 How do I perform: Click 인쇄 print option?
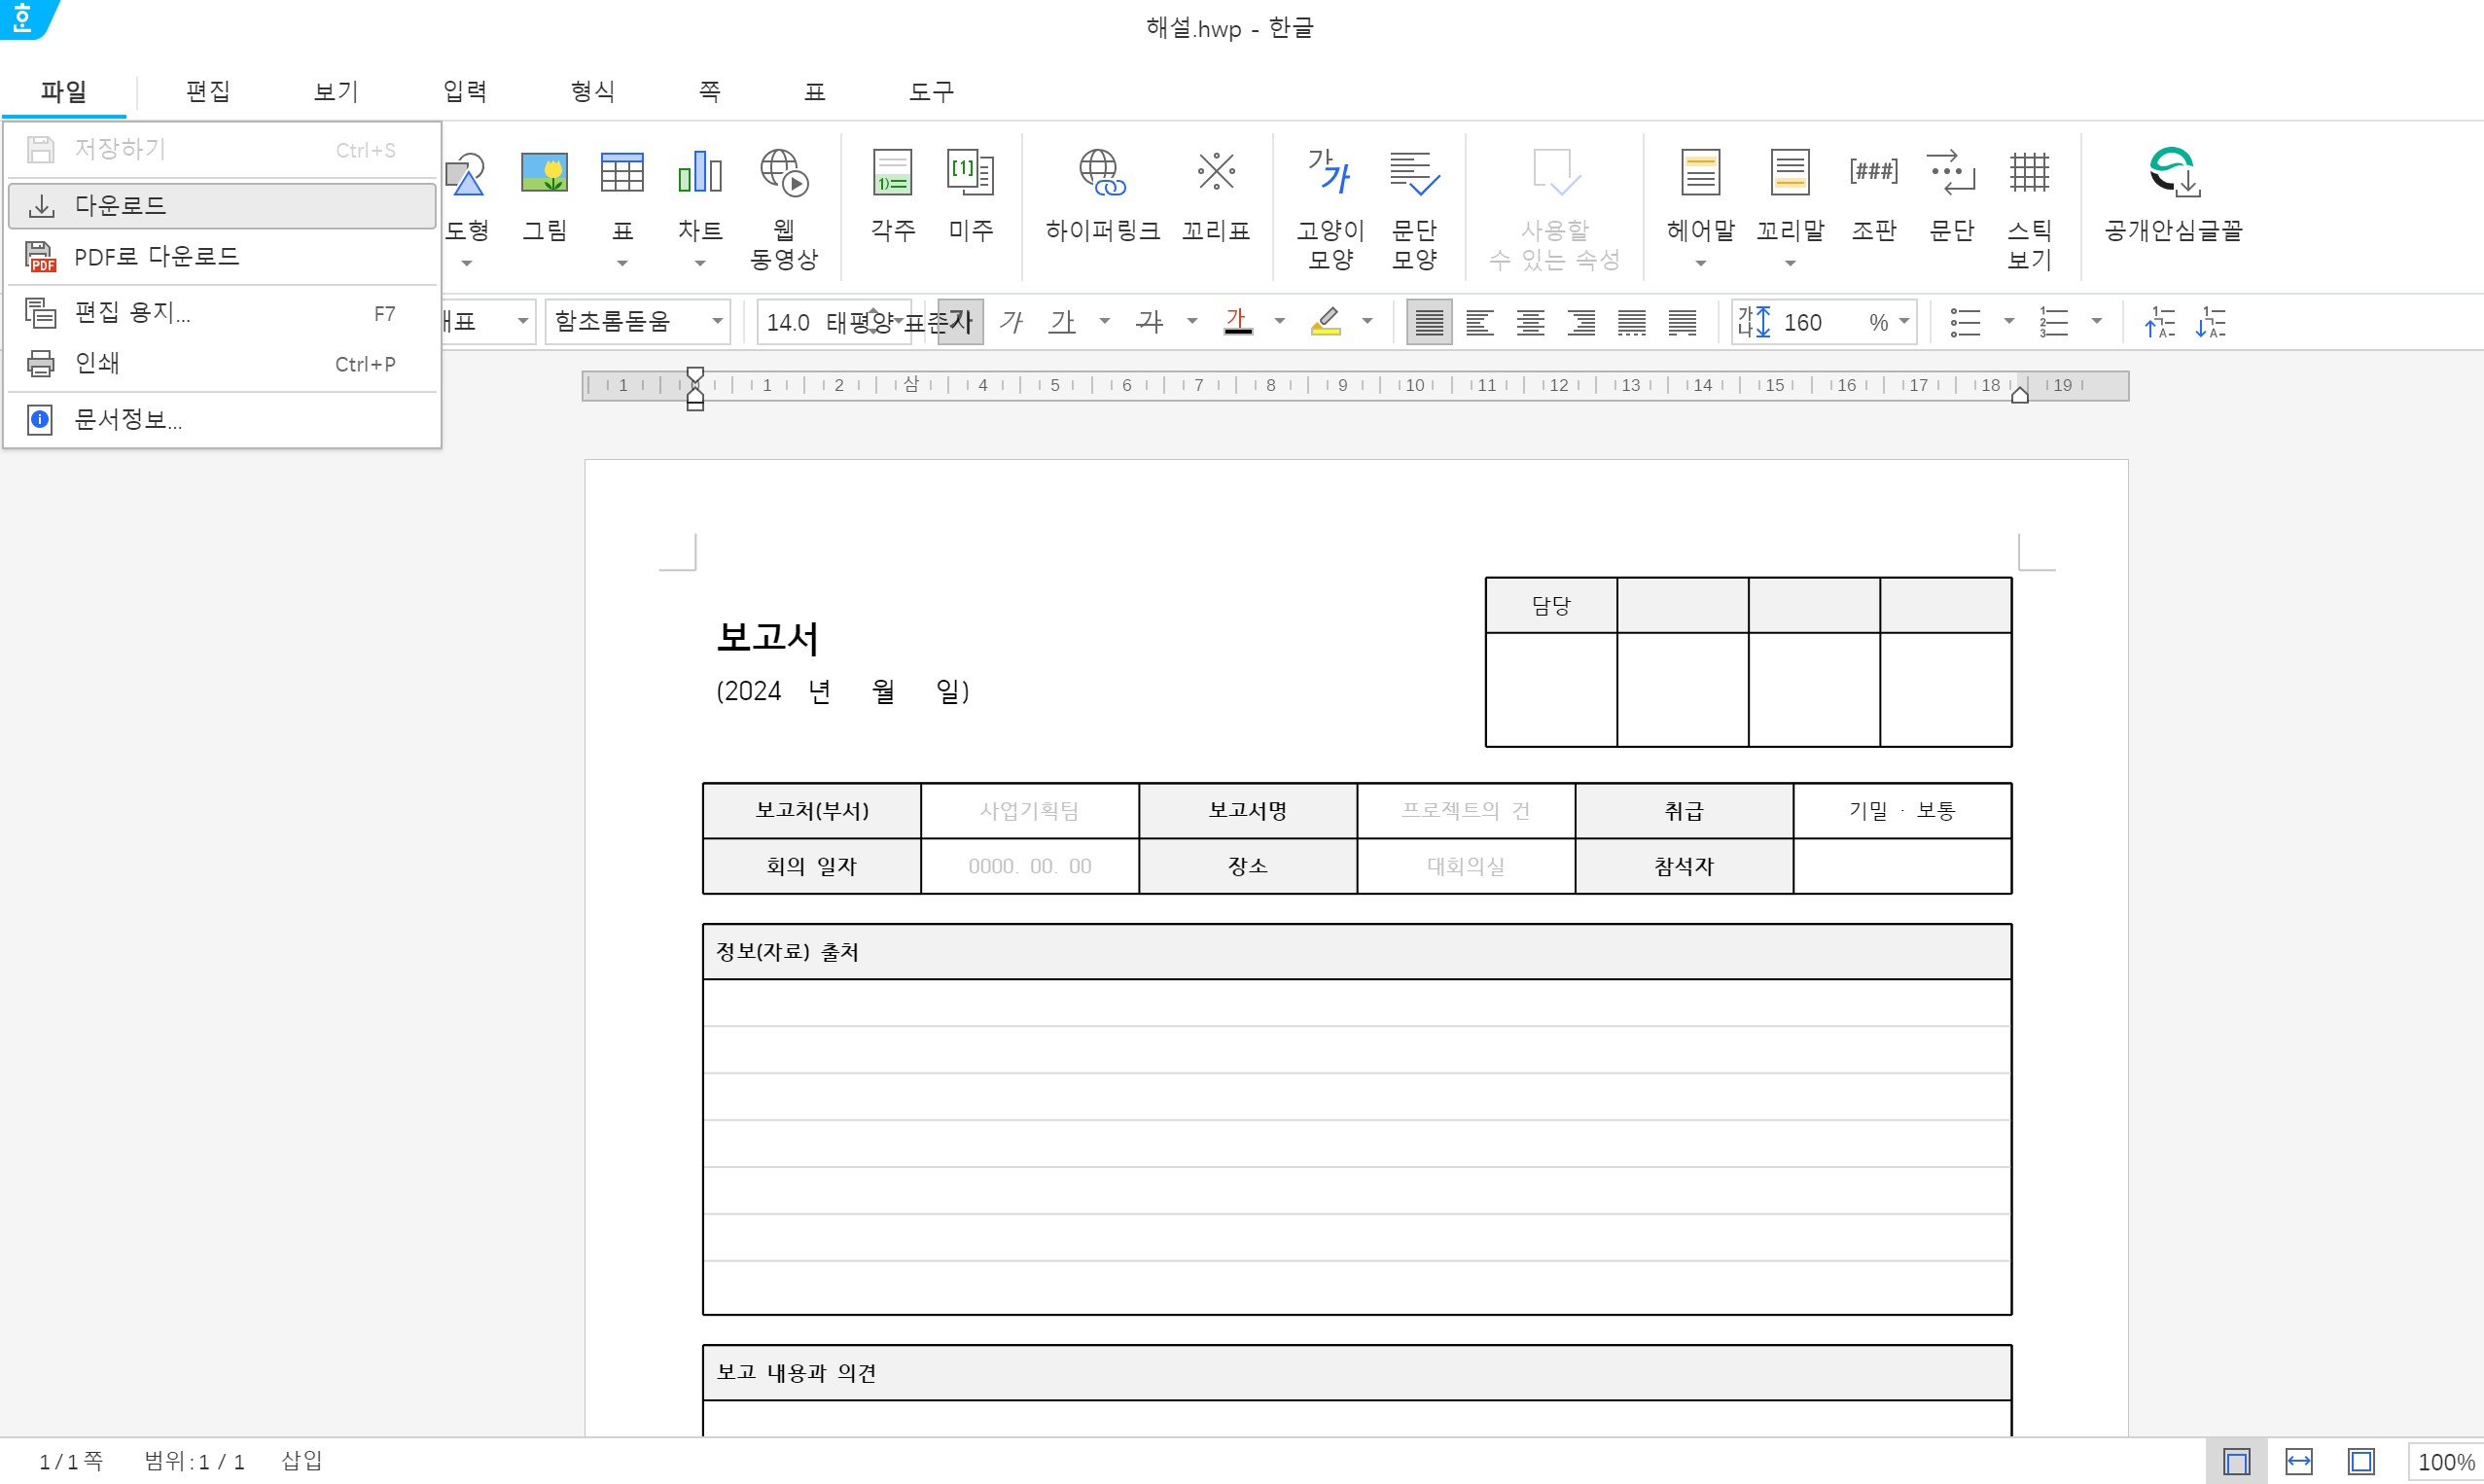[97, 363]
